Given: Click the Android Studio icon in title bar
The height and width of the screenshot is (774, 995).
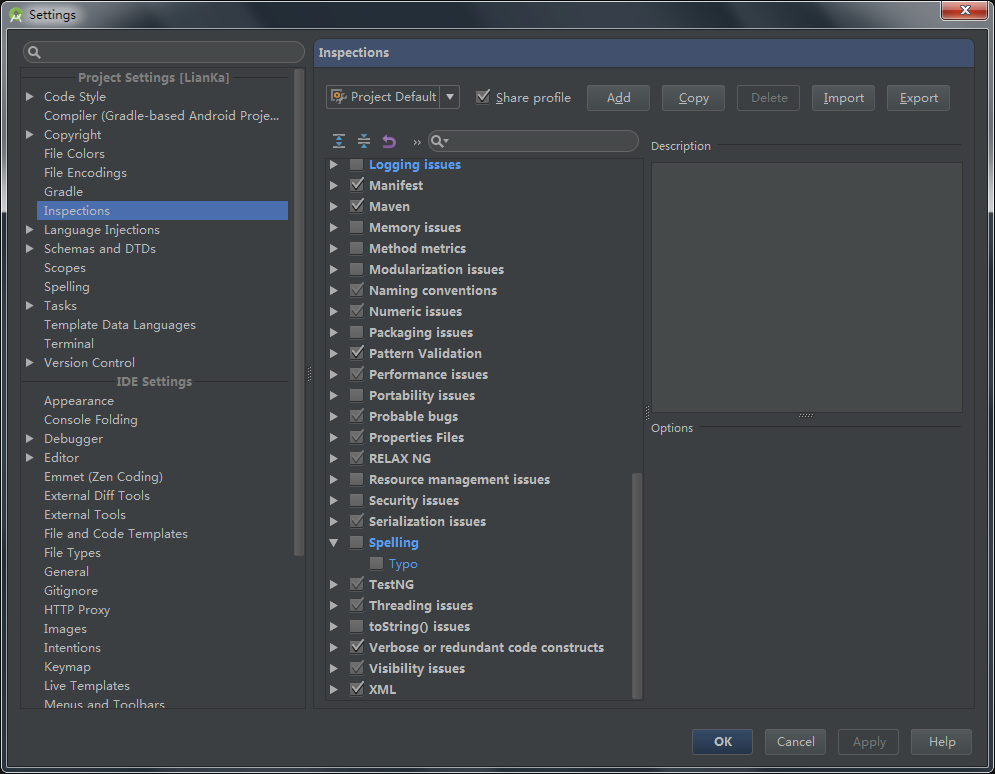Looking at the screenshot, I should [16, 15].
